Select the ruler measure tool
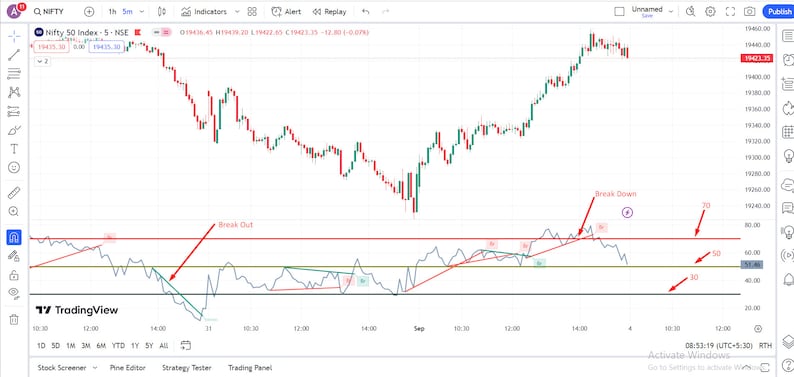Viewport: 794px width, 377px height. (x=14, y=192)
